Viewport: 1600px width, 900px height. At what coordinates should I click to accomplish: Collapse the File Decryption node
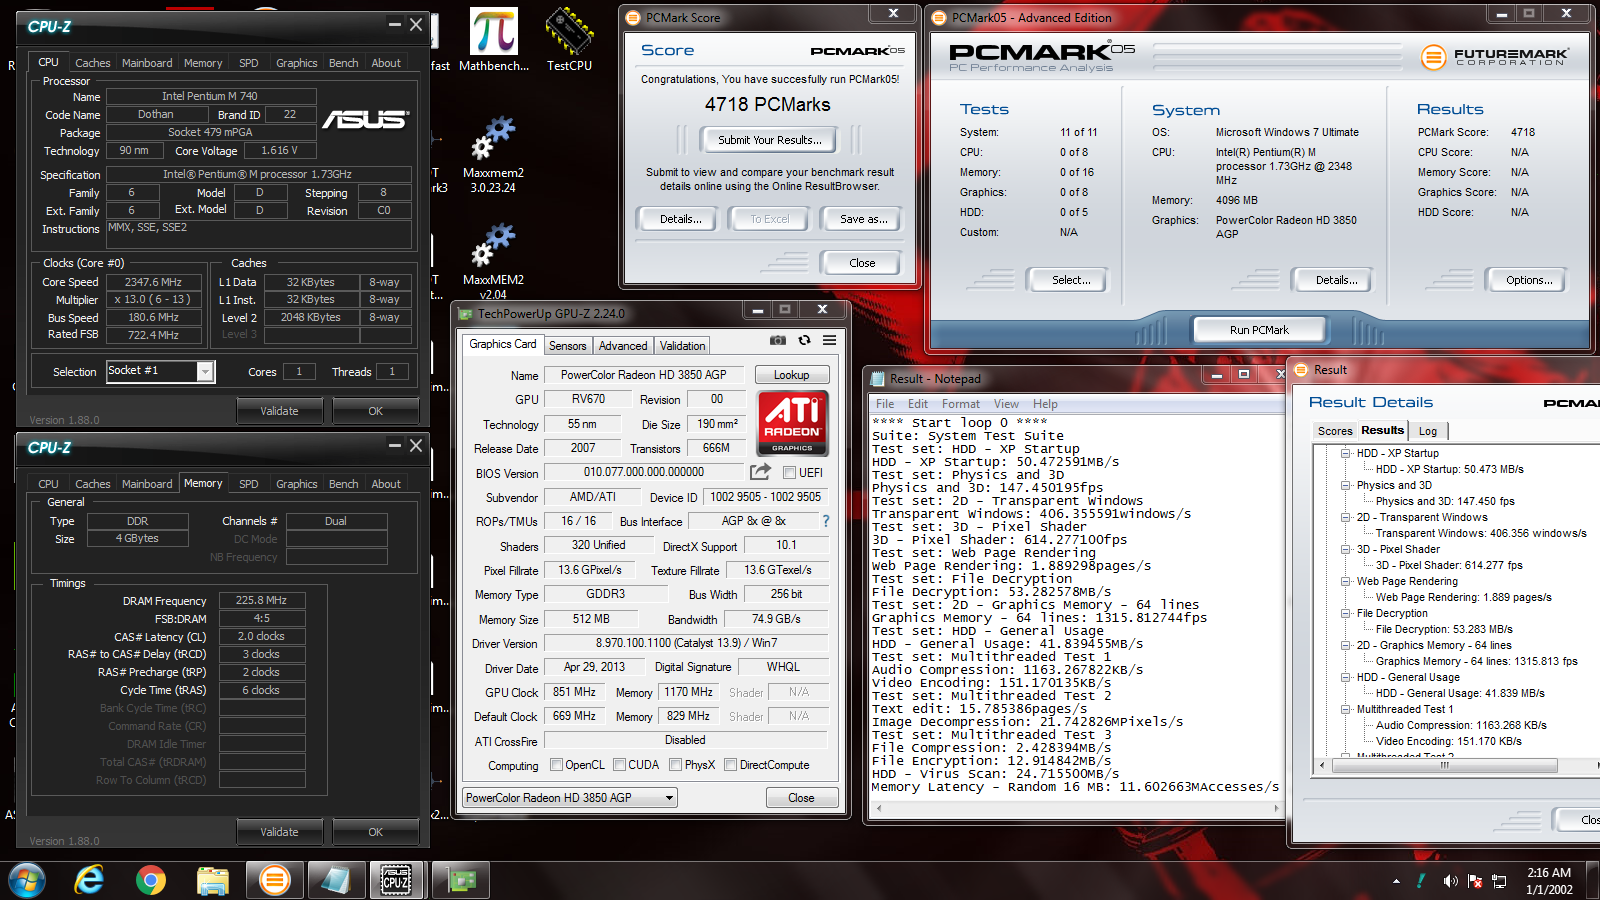(x=1346, y=613)
